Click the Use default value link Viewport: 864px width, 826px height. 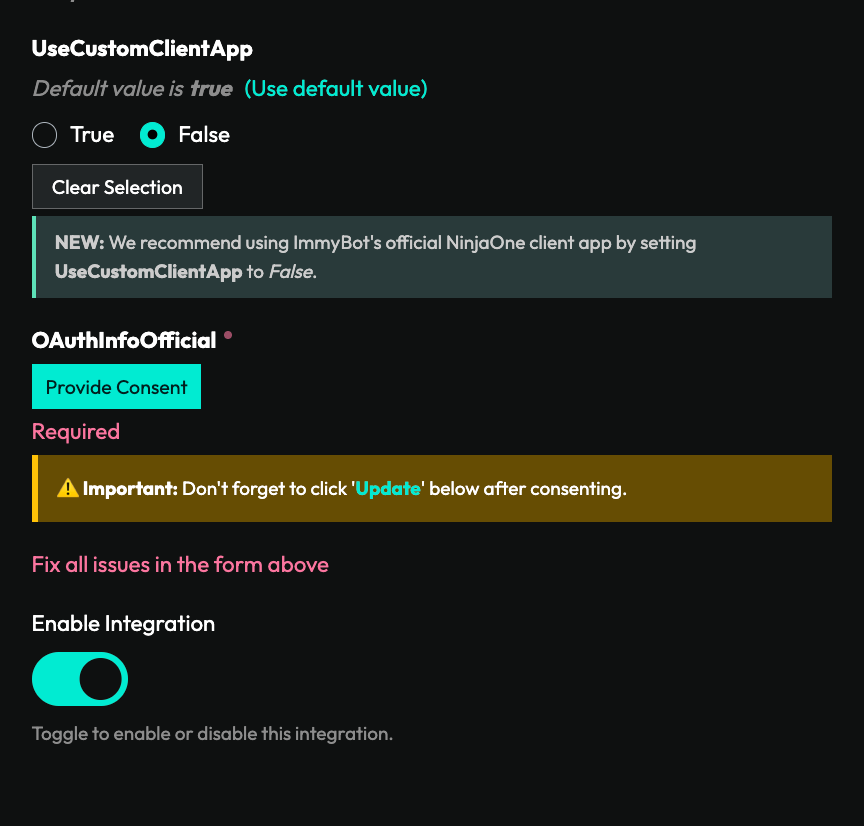tap(335, 89)
